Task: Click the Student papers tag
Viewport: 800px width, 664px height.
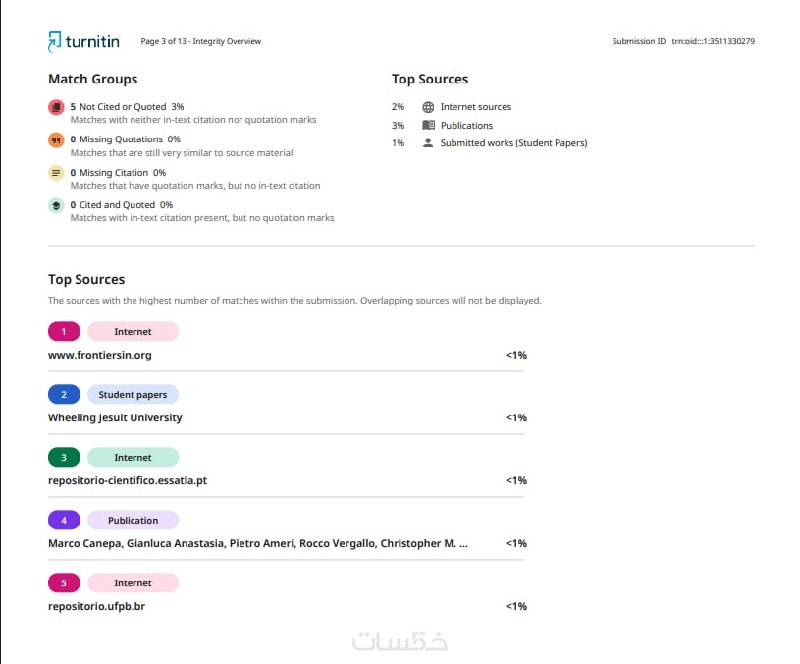Action: coord(133,395)
